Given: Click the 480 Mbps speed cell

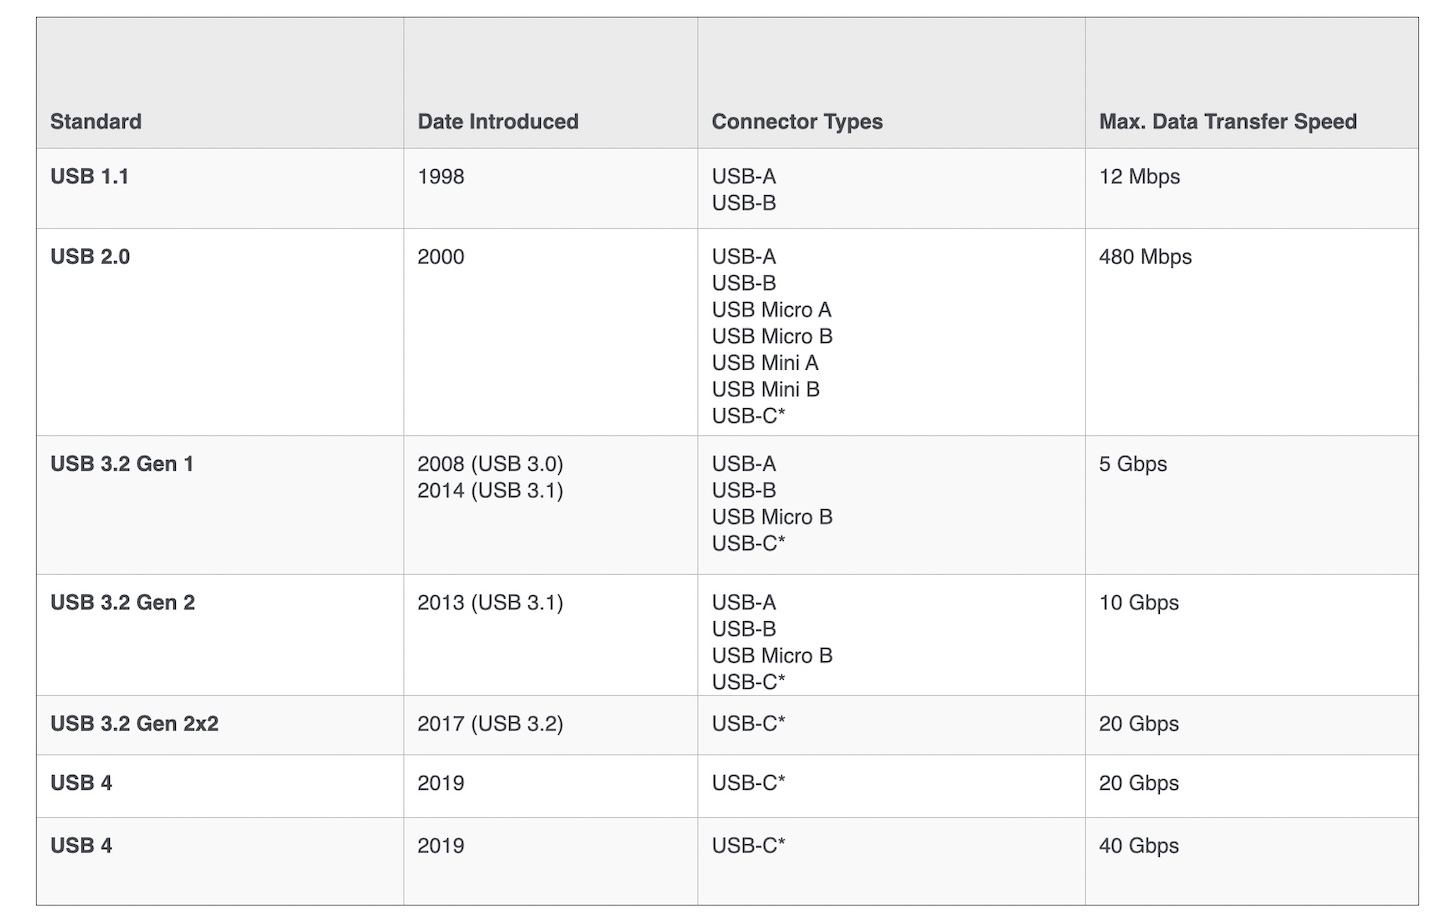Looking at the screenshot, I should point(1145,257).
